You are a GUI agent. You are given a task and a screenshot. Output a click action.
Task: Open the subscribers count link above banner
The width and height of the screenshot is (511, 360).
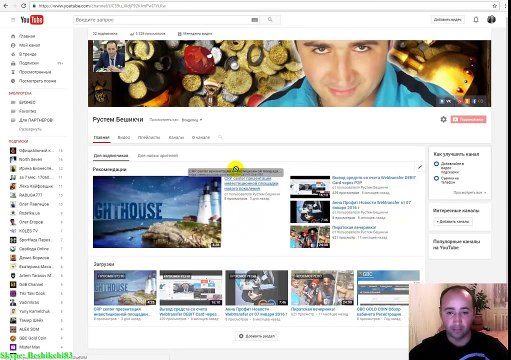(105, 34)
